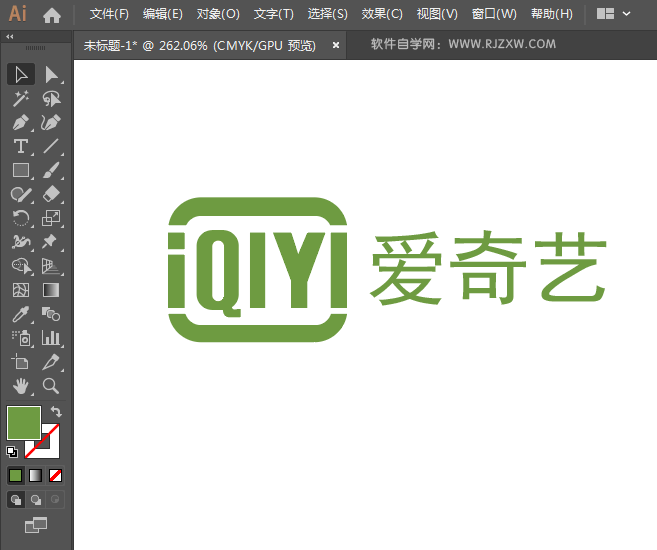
Task: Select the Shaper tool
Action: 21,194
